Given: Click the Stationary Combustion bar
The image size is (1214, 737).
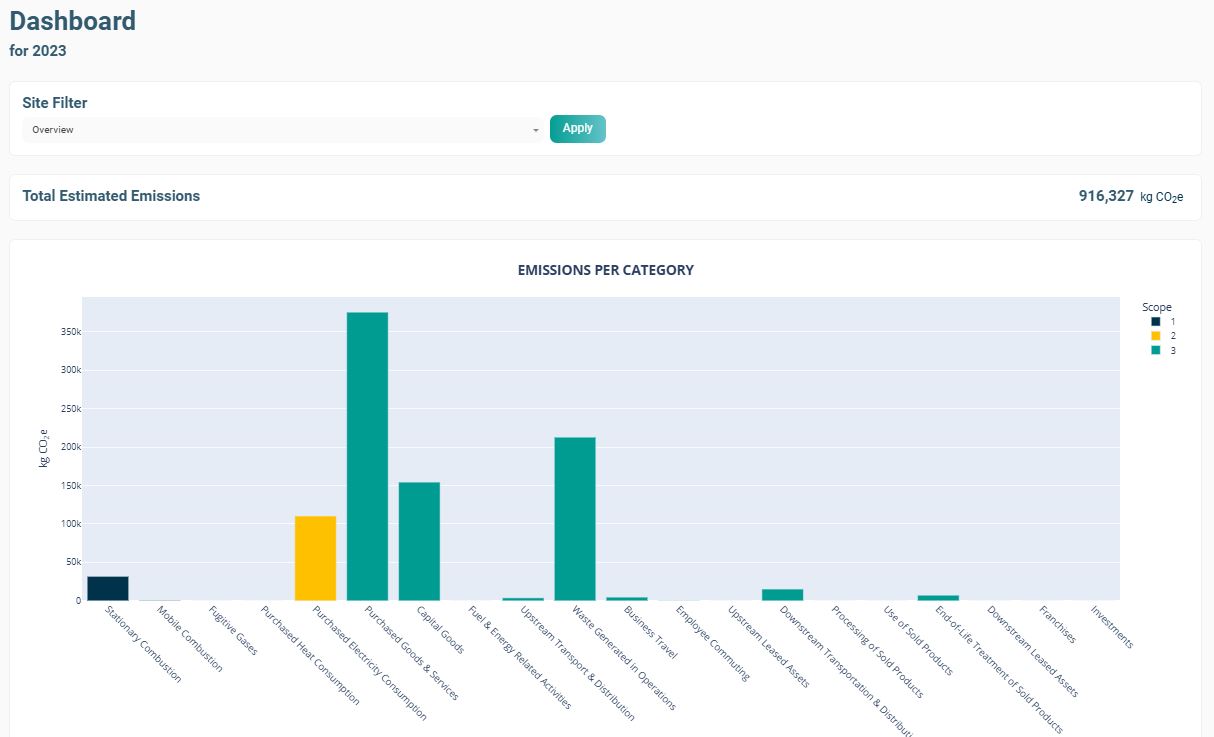Looking at the screenshot, I should [108, 588].
